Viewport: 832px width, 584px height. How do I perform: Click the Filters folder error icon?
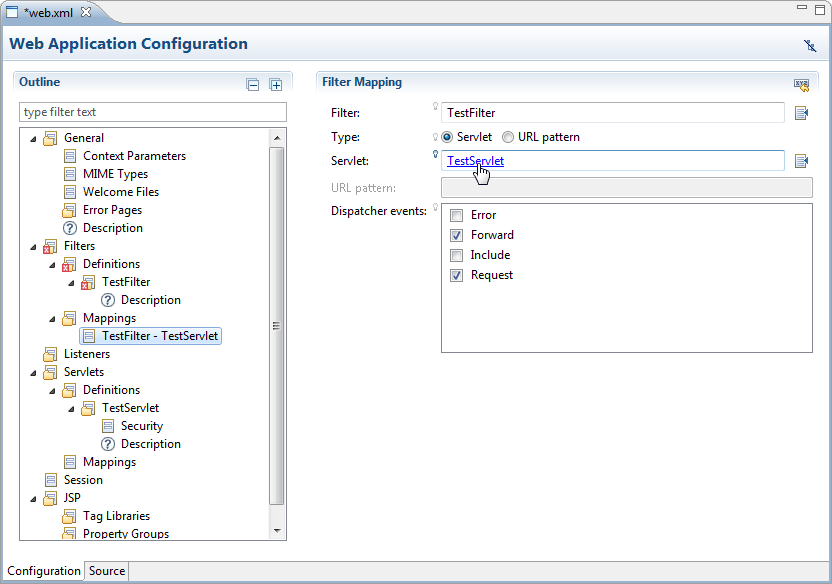[x=50, y=246]
